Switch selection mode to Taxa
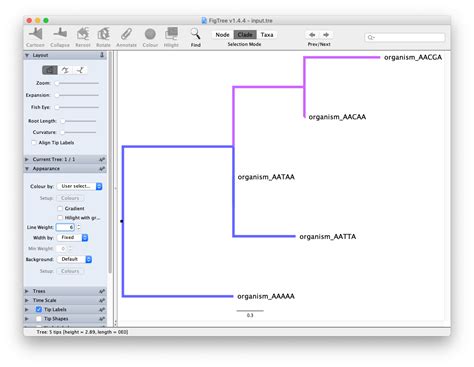Image resolution: width=474 pixels, height=367 pixels. 267,35
